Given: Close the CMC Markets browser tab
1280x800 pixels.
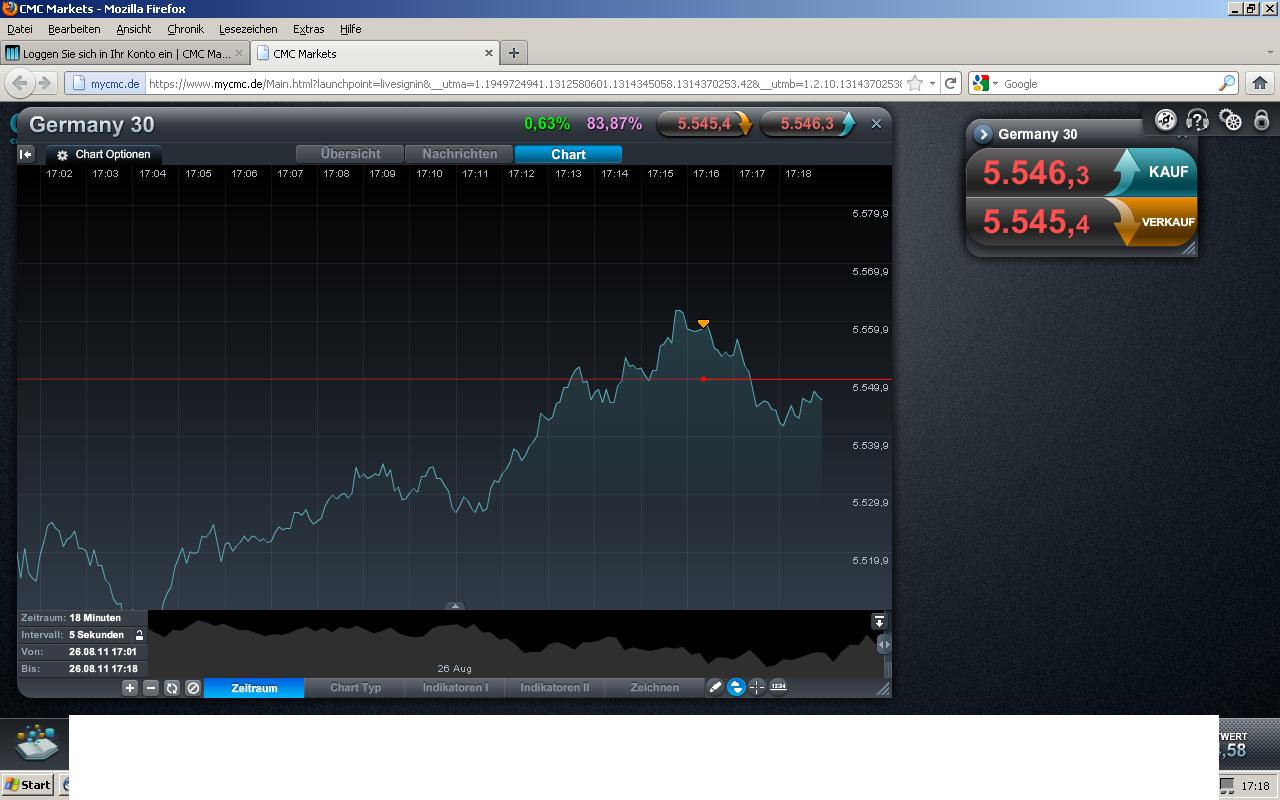Looking at the screenshot, I should coord(489,53).
